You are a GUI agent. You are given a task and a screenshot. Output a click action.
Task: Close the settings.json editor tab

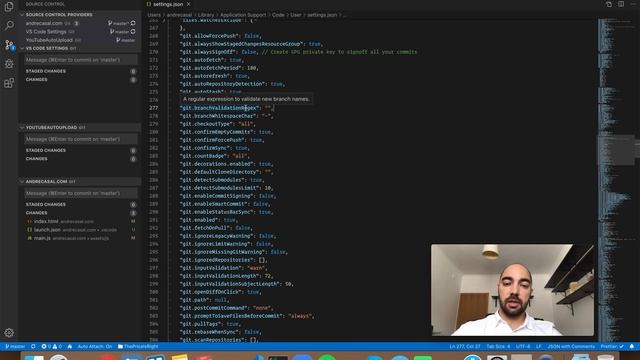[189, 4]
